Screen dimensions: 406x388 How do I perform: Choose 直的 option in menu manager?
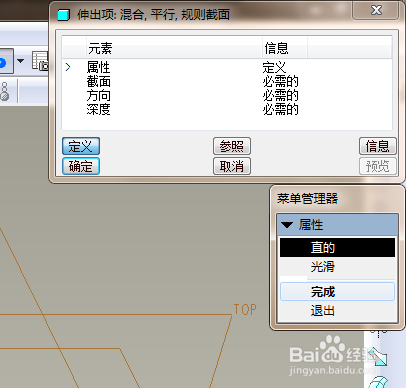(337, 247)
